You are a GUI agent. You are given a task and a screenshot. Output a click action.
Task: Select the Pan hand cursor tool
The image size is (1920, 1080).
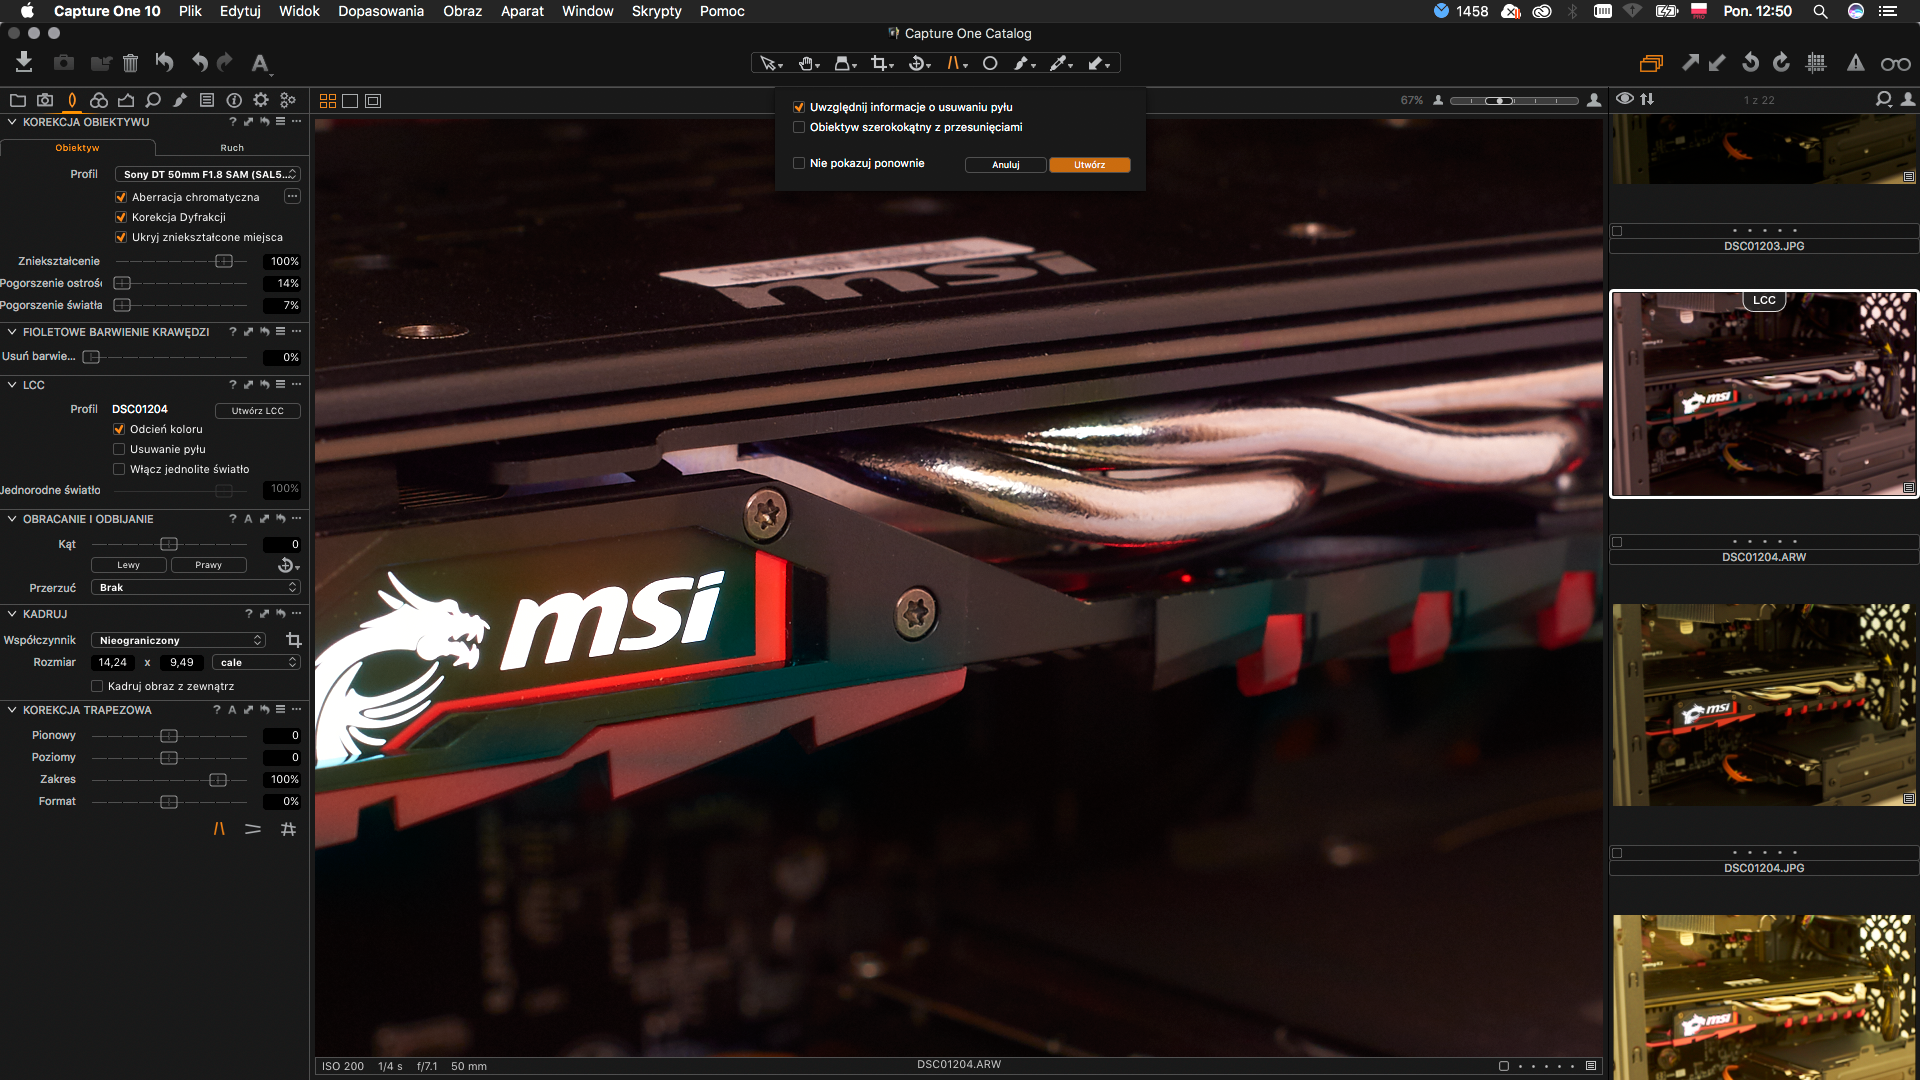806,63
